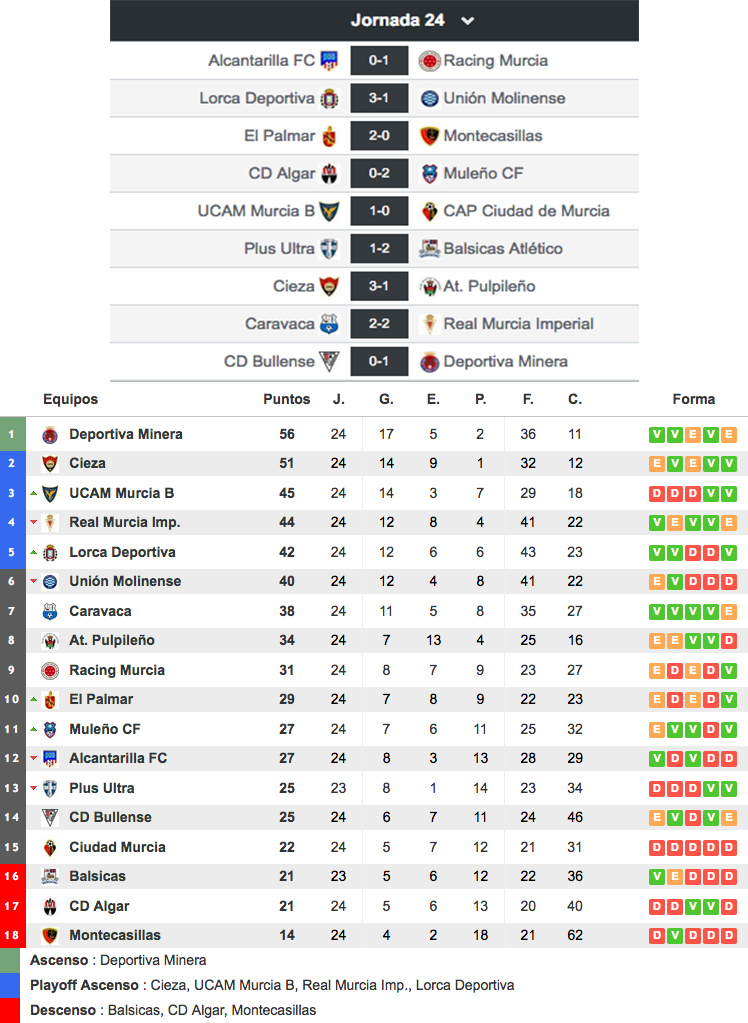Click Deportiva Minera's most recent form badge
This screenshot has height=1023, width=748.
(729, 435)
